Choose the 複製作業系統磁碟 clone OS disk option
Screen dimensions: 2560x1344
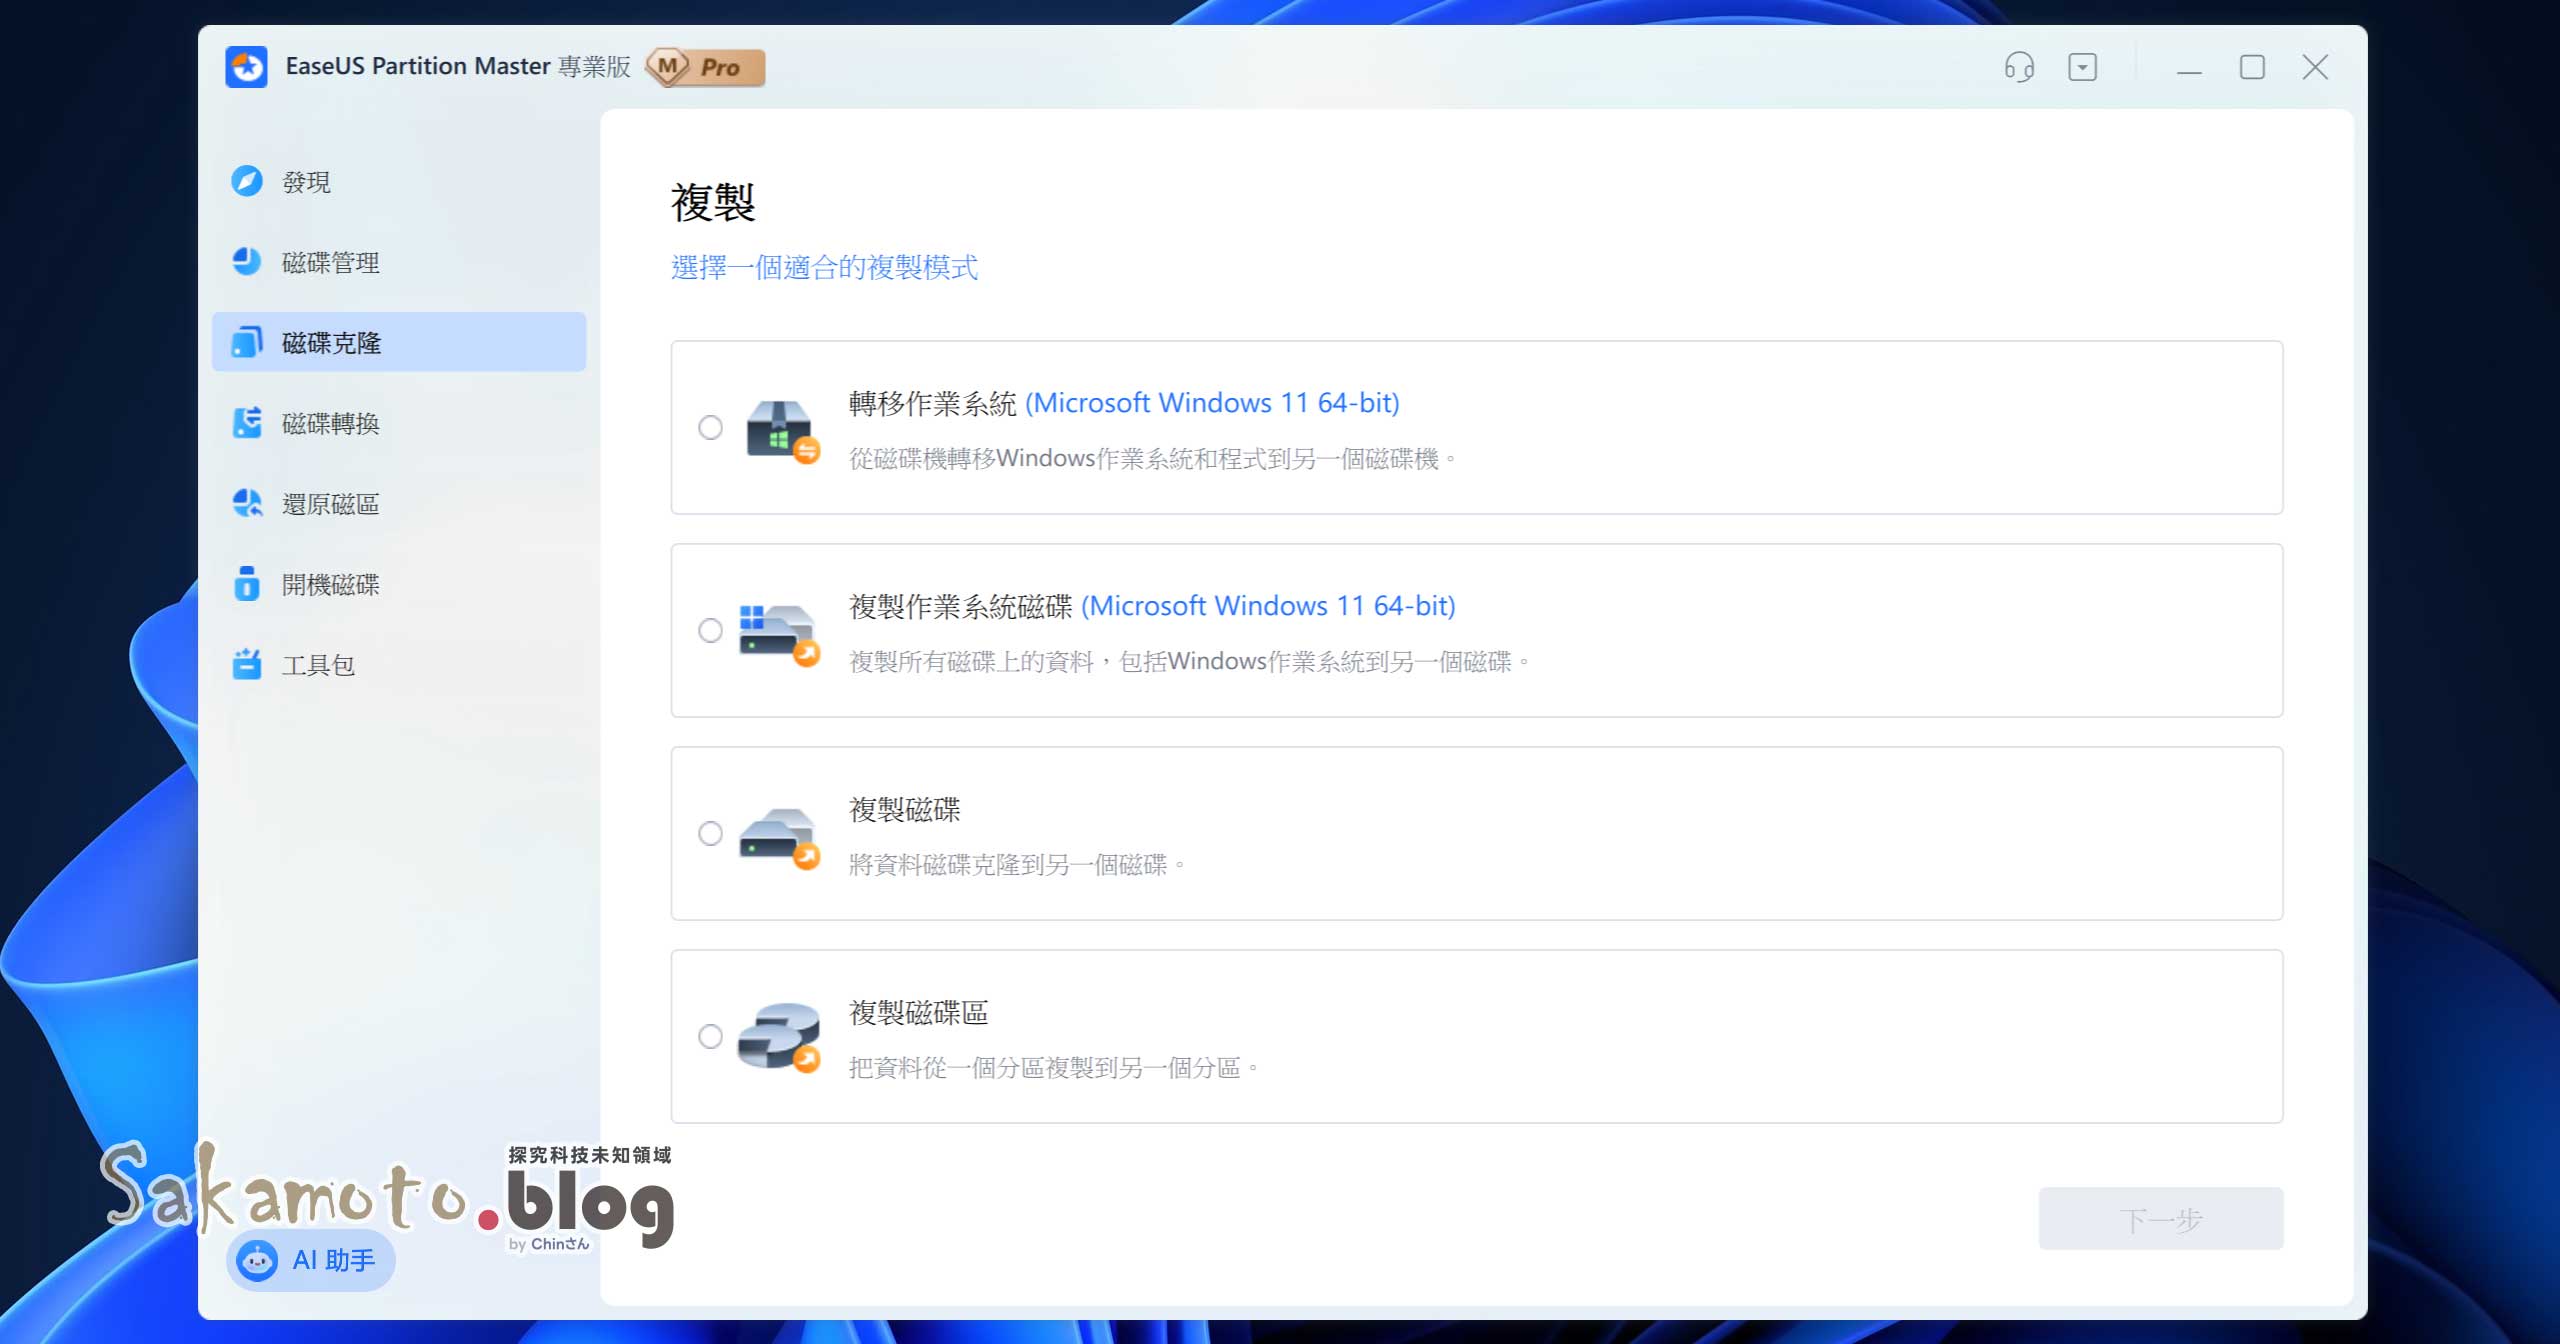pos(711,630)
